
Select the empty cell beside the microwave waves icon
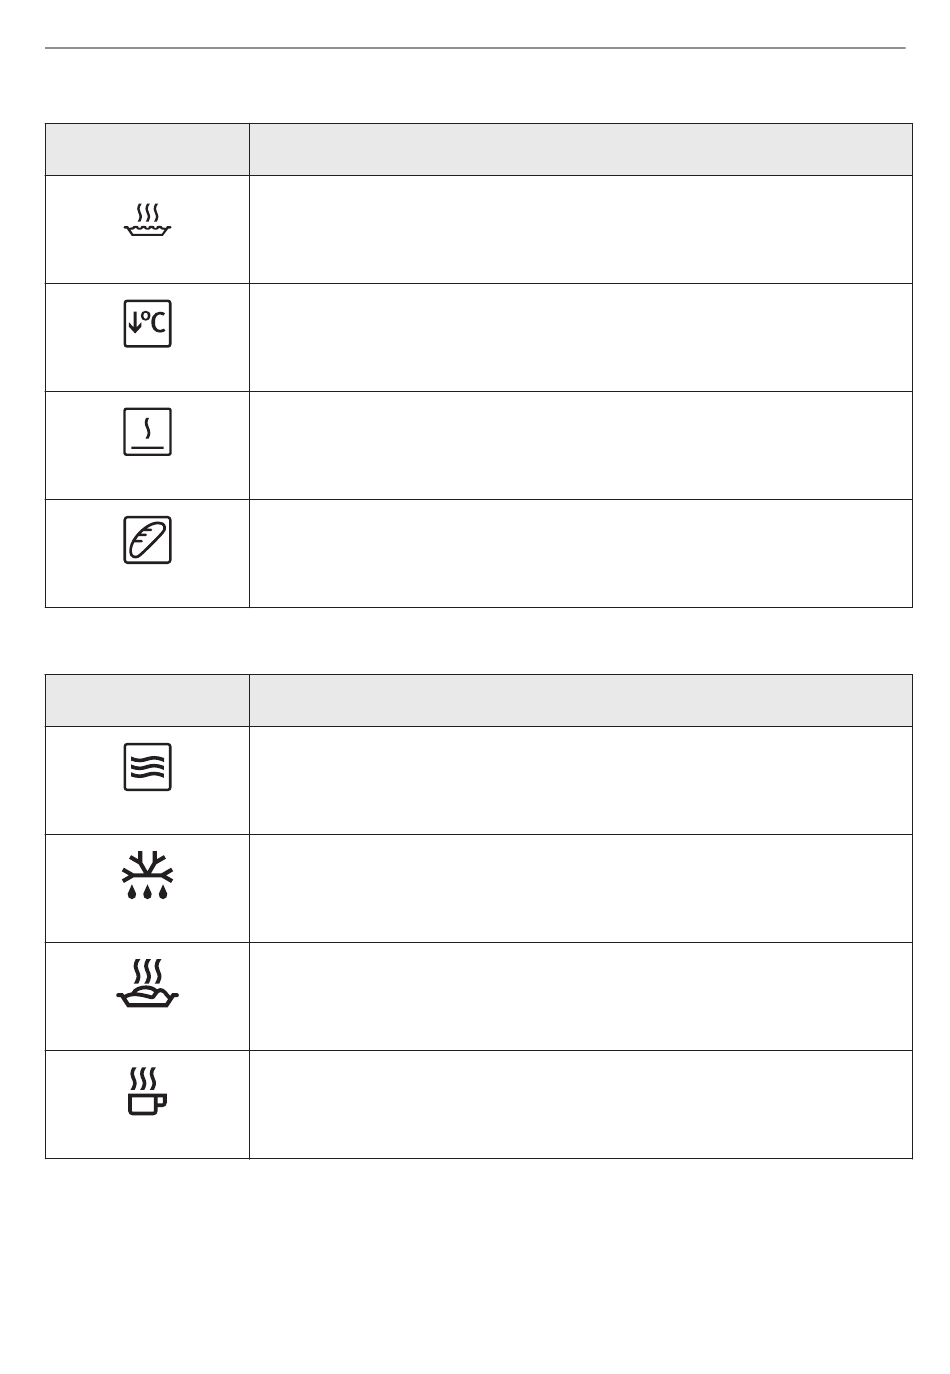click(x=581, y=781)
